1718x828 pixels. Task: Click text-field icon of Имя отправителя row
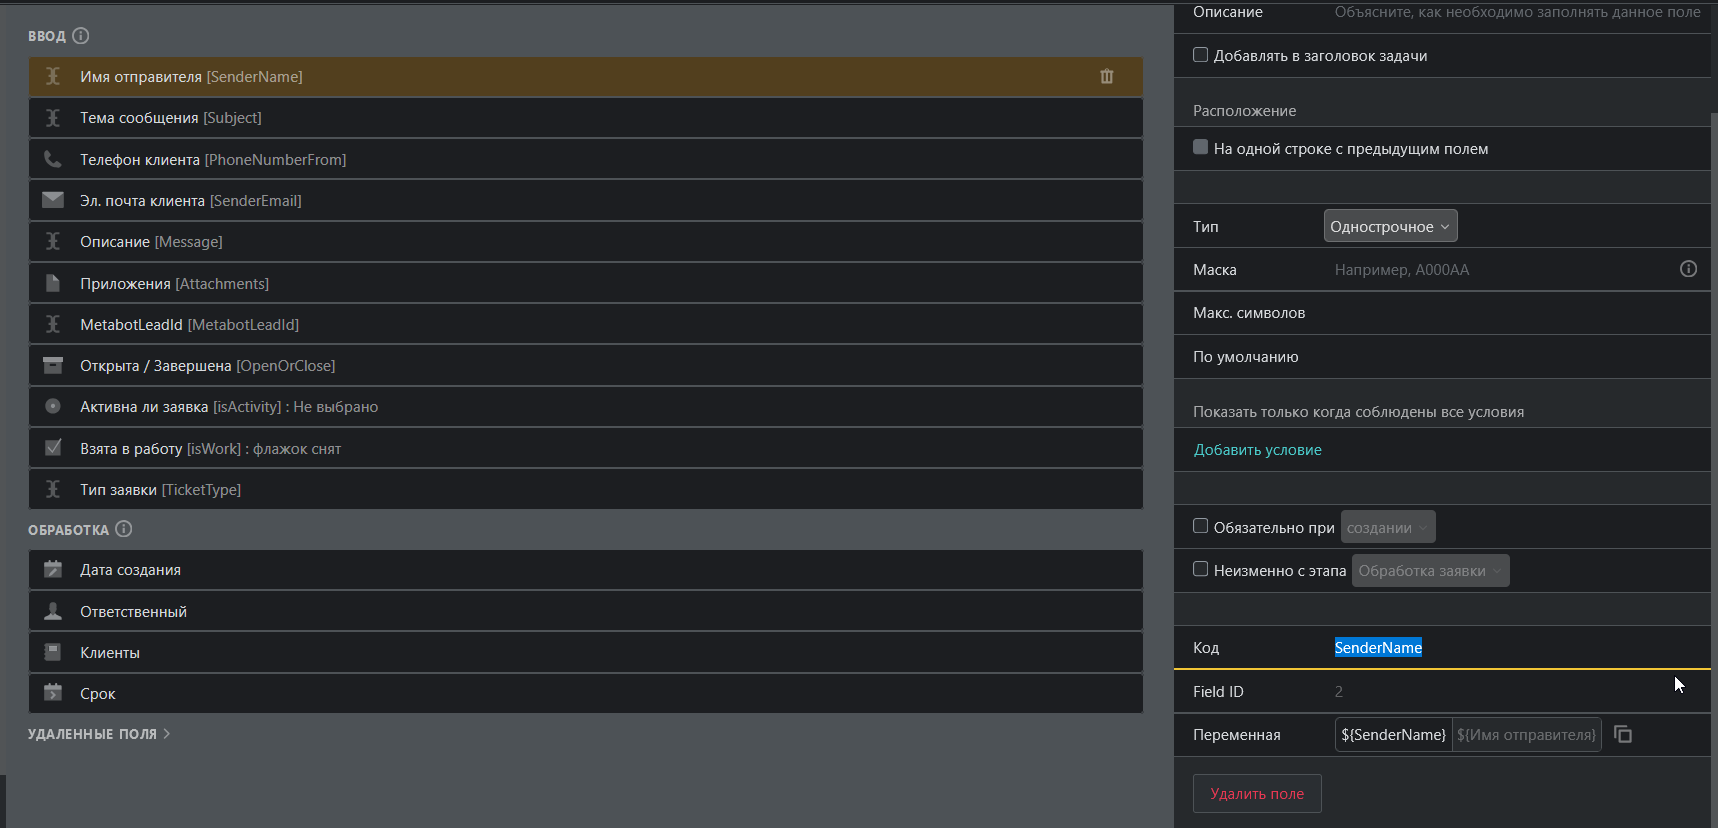click(x=53, y=76)
